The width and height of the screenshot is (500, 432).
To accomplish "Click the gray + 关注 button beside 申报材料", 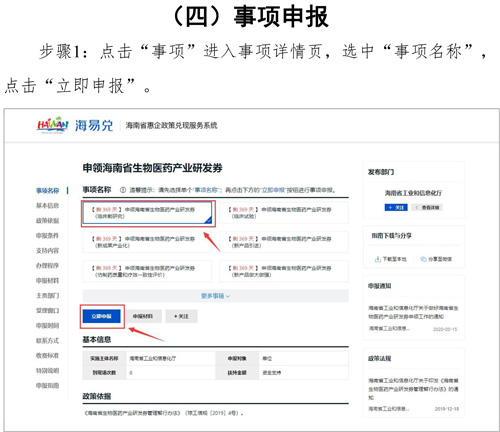I will coord(181,316).
